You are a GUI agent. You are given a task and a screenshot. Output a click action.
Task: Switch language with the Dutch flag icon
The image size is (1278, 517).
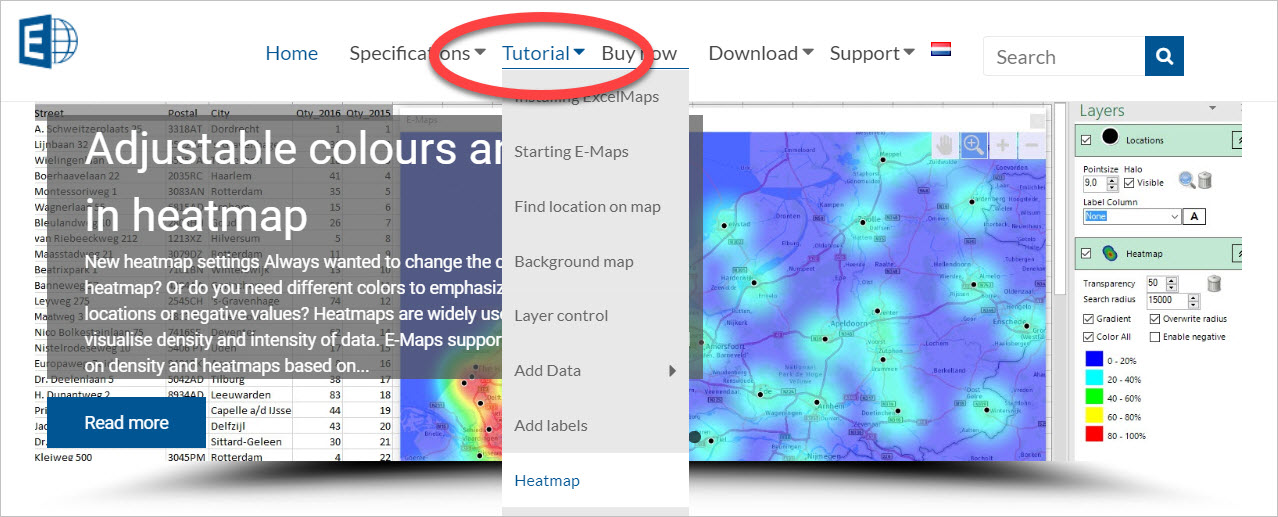point(941,49)
